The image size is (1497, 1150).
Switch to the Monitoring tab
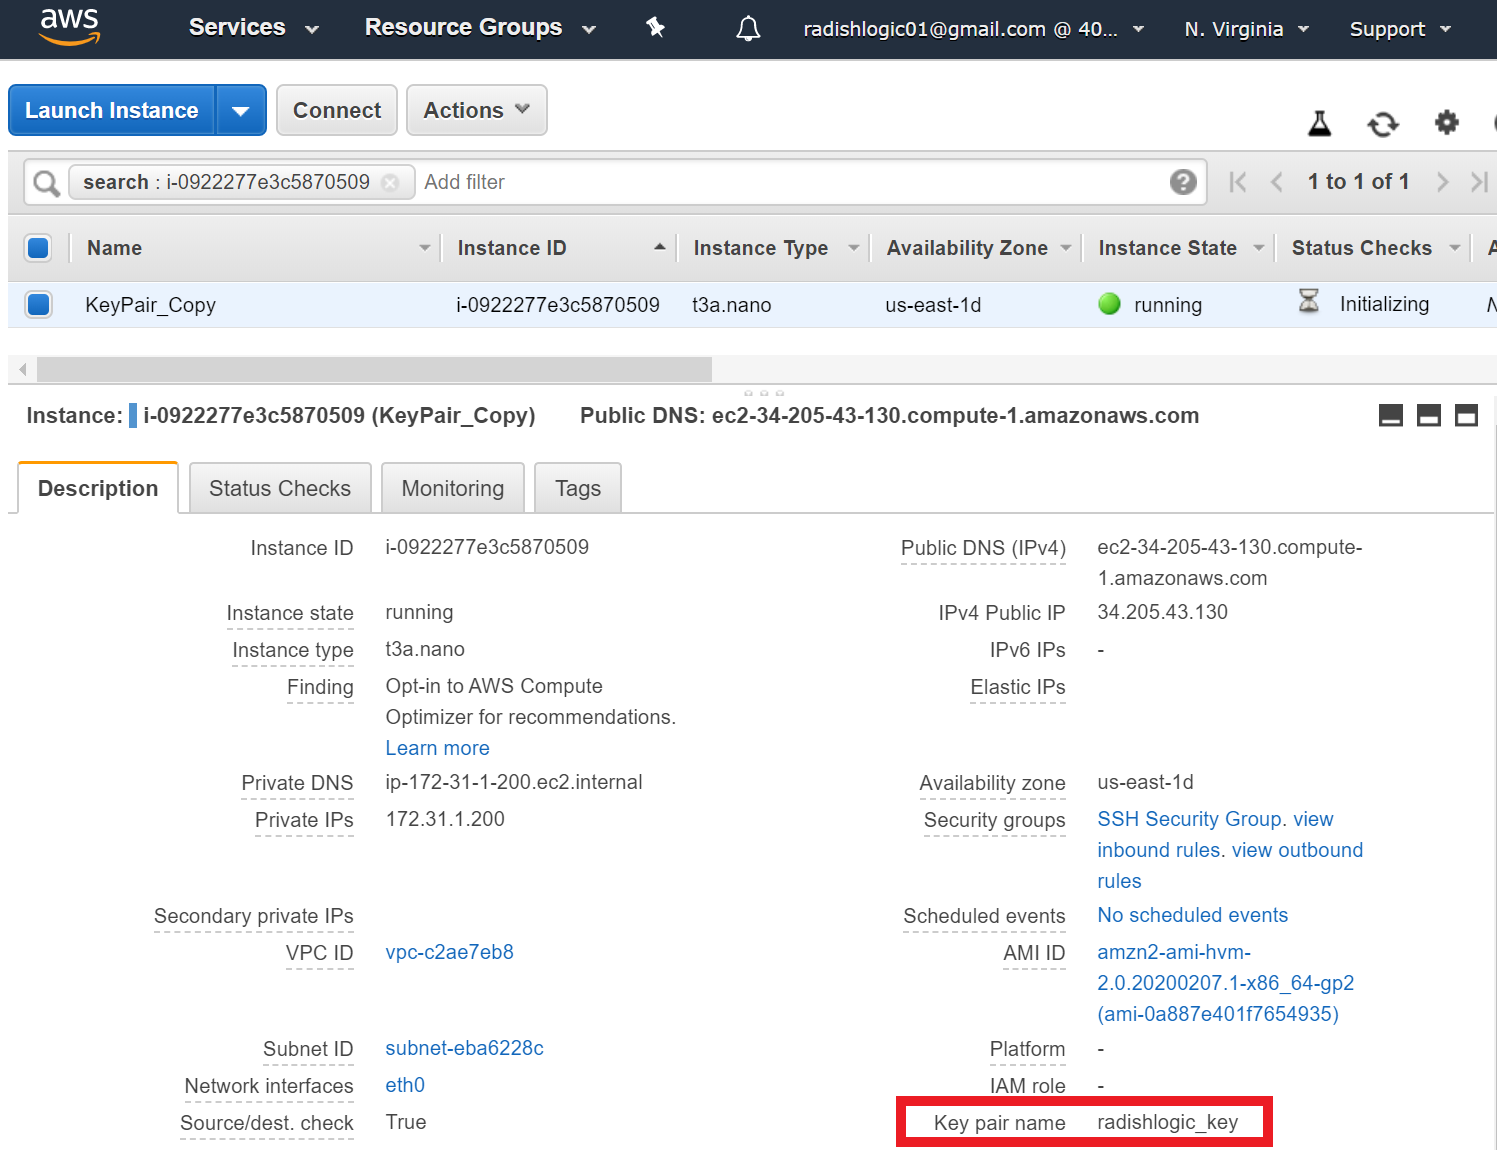coord(452,488)
